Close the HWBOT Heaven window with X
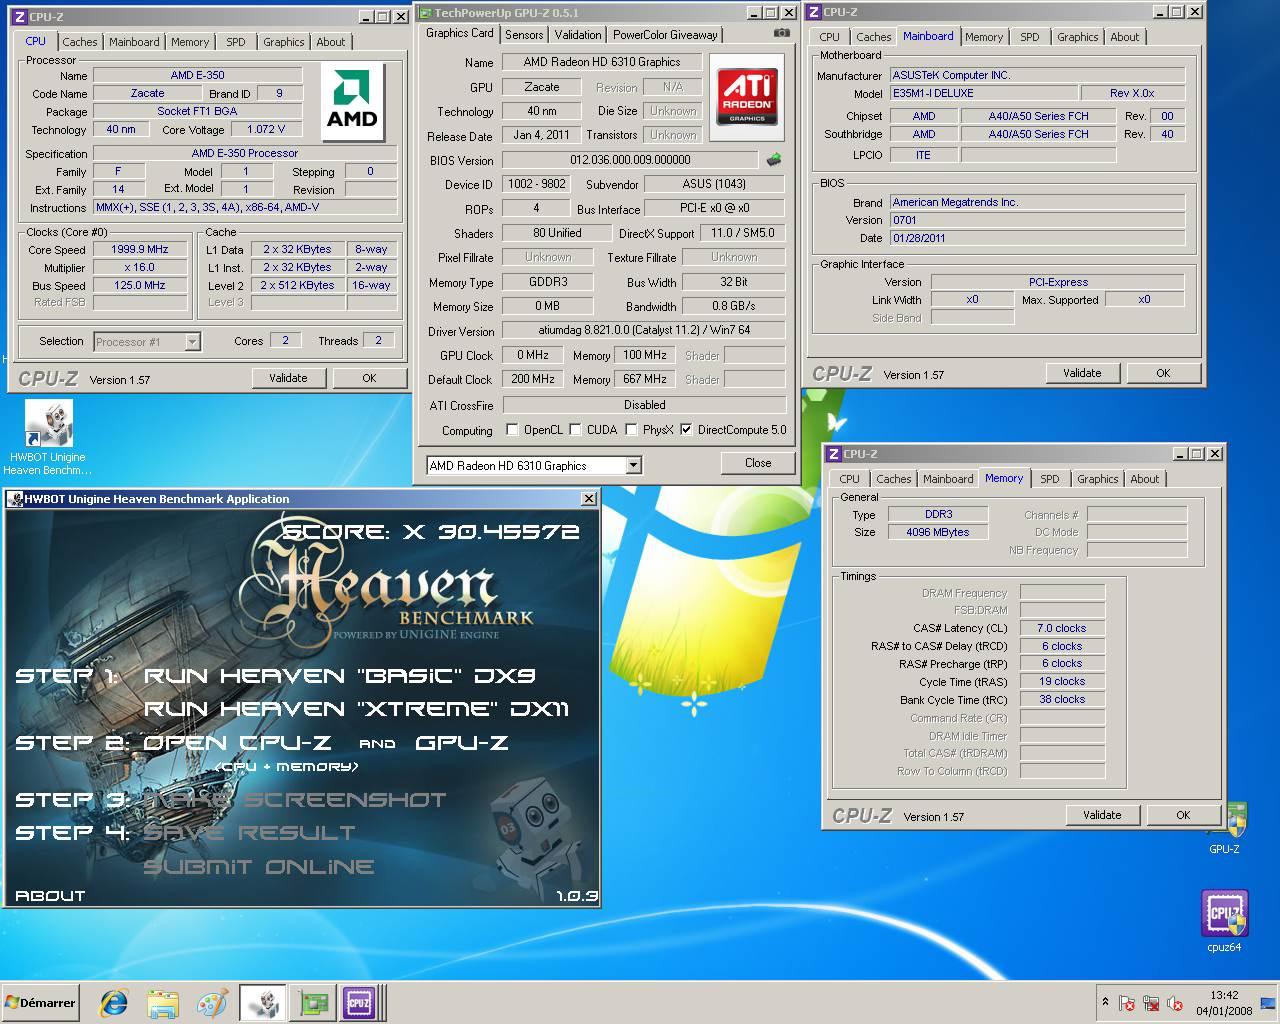The height and width of the screenshot is (1024, 1280). (589, 498)
